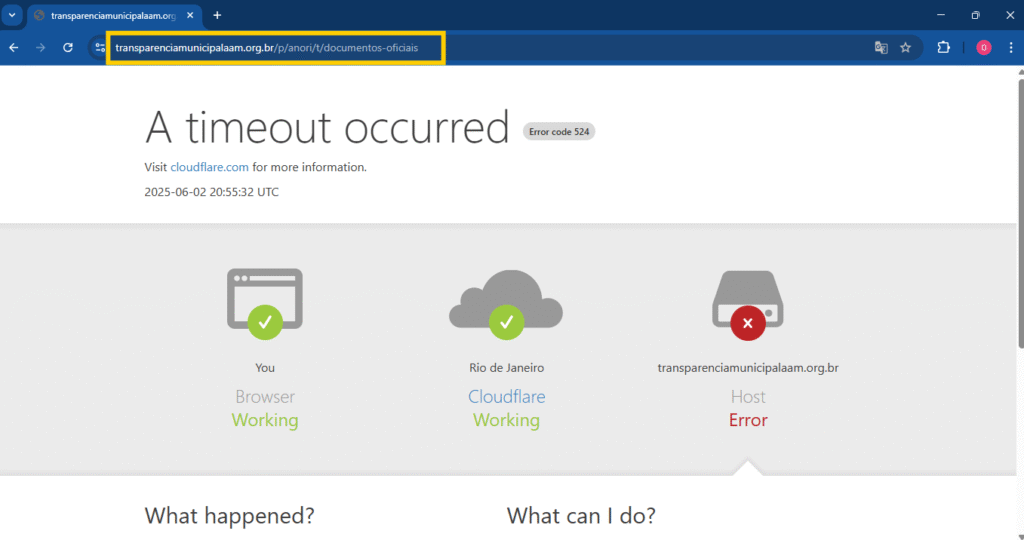View site information icon in address bar

[100, 48]
